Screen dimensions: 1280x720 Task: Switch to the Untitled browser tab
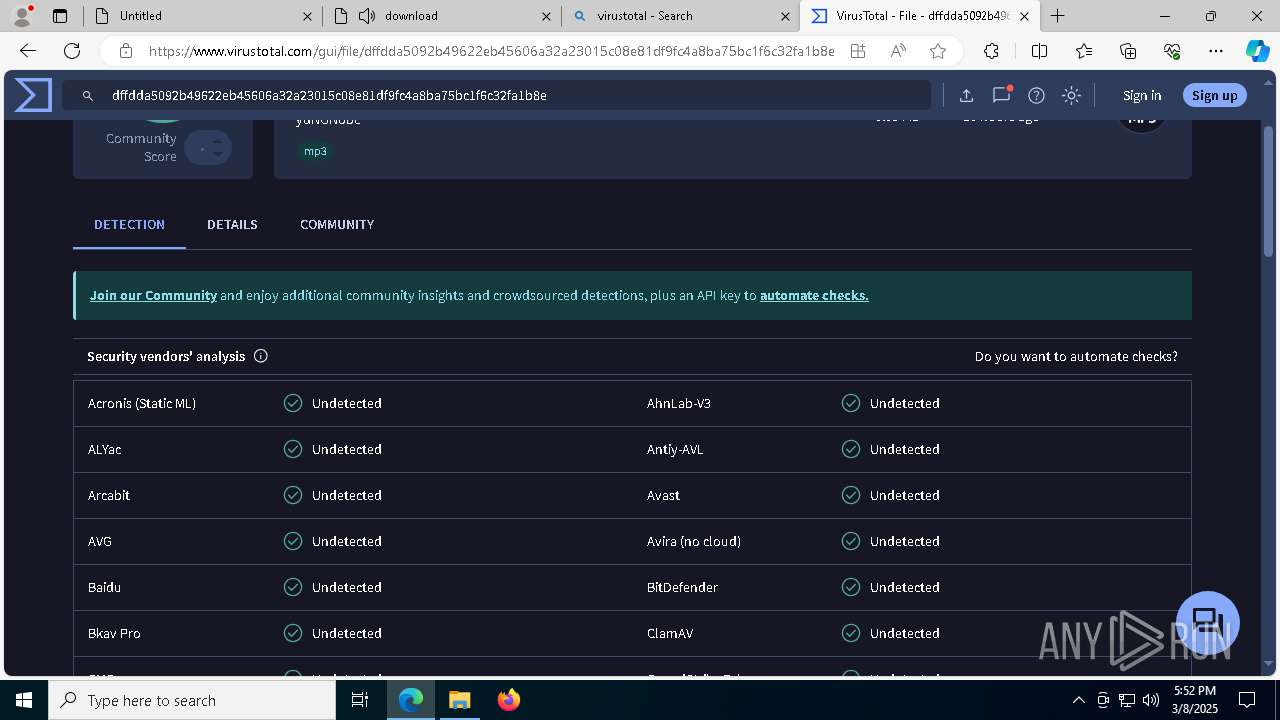(201, 16)
